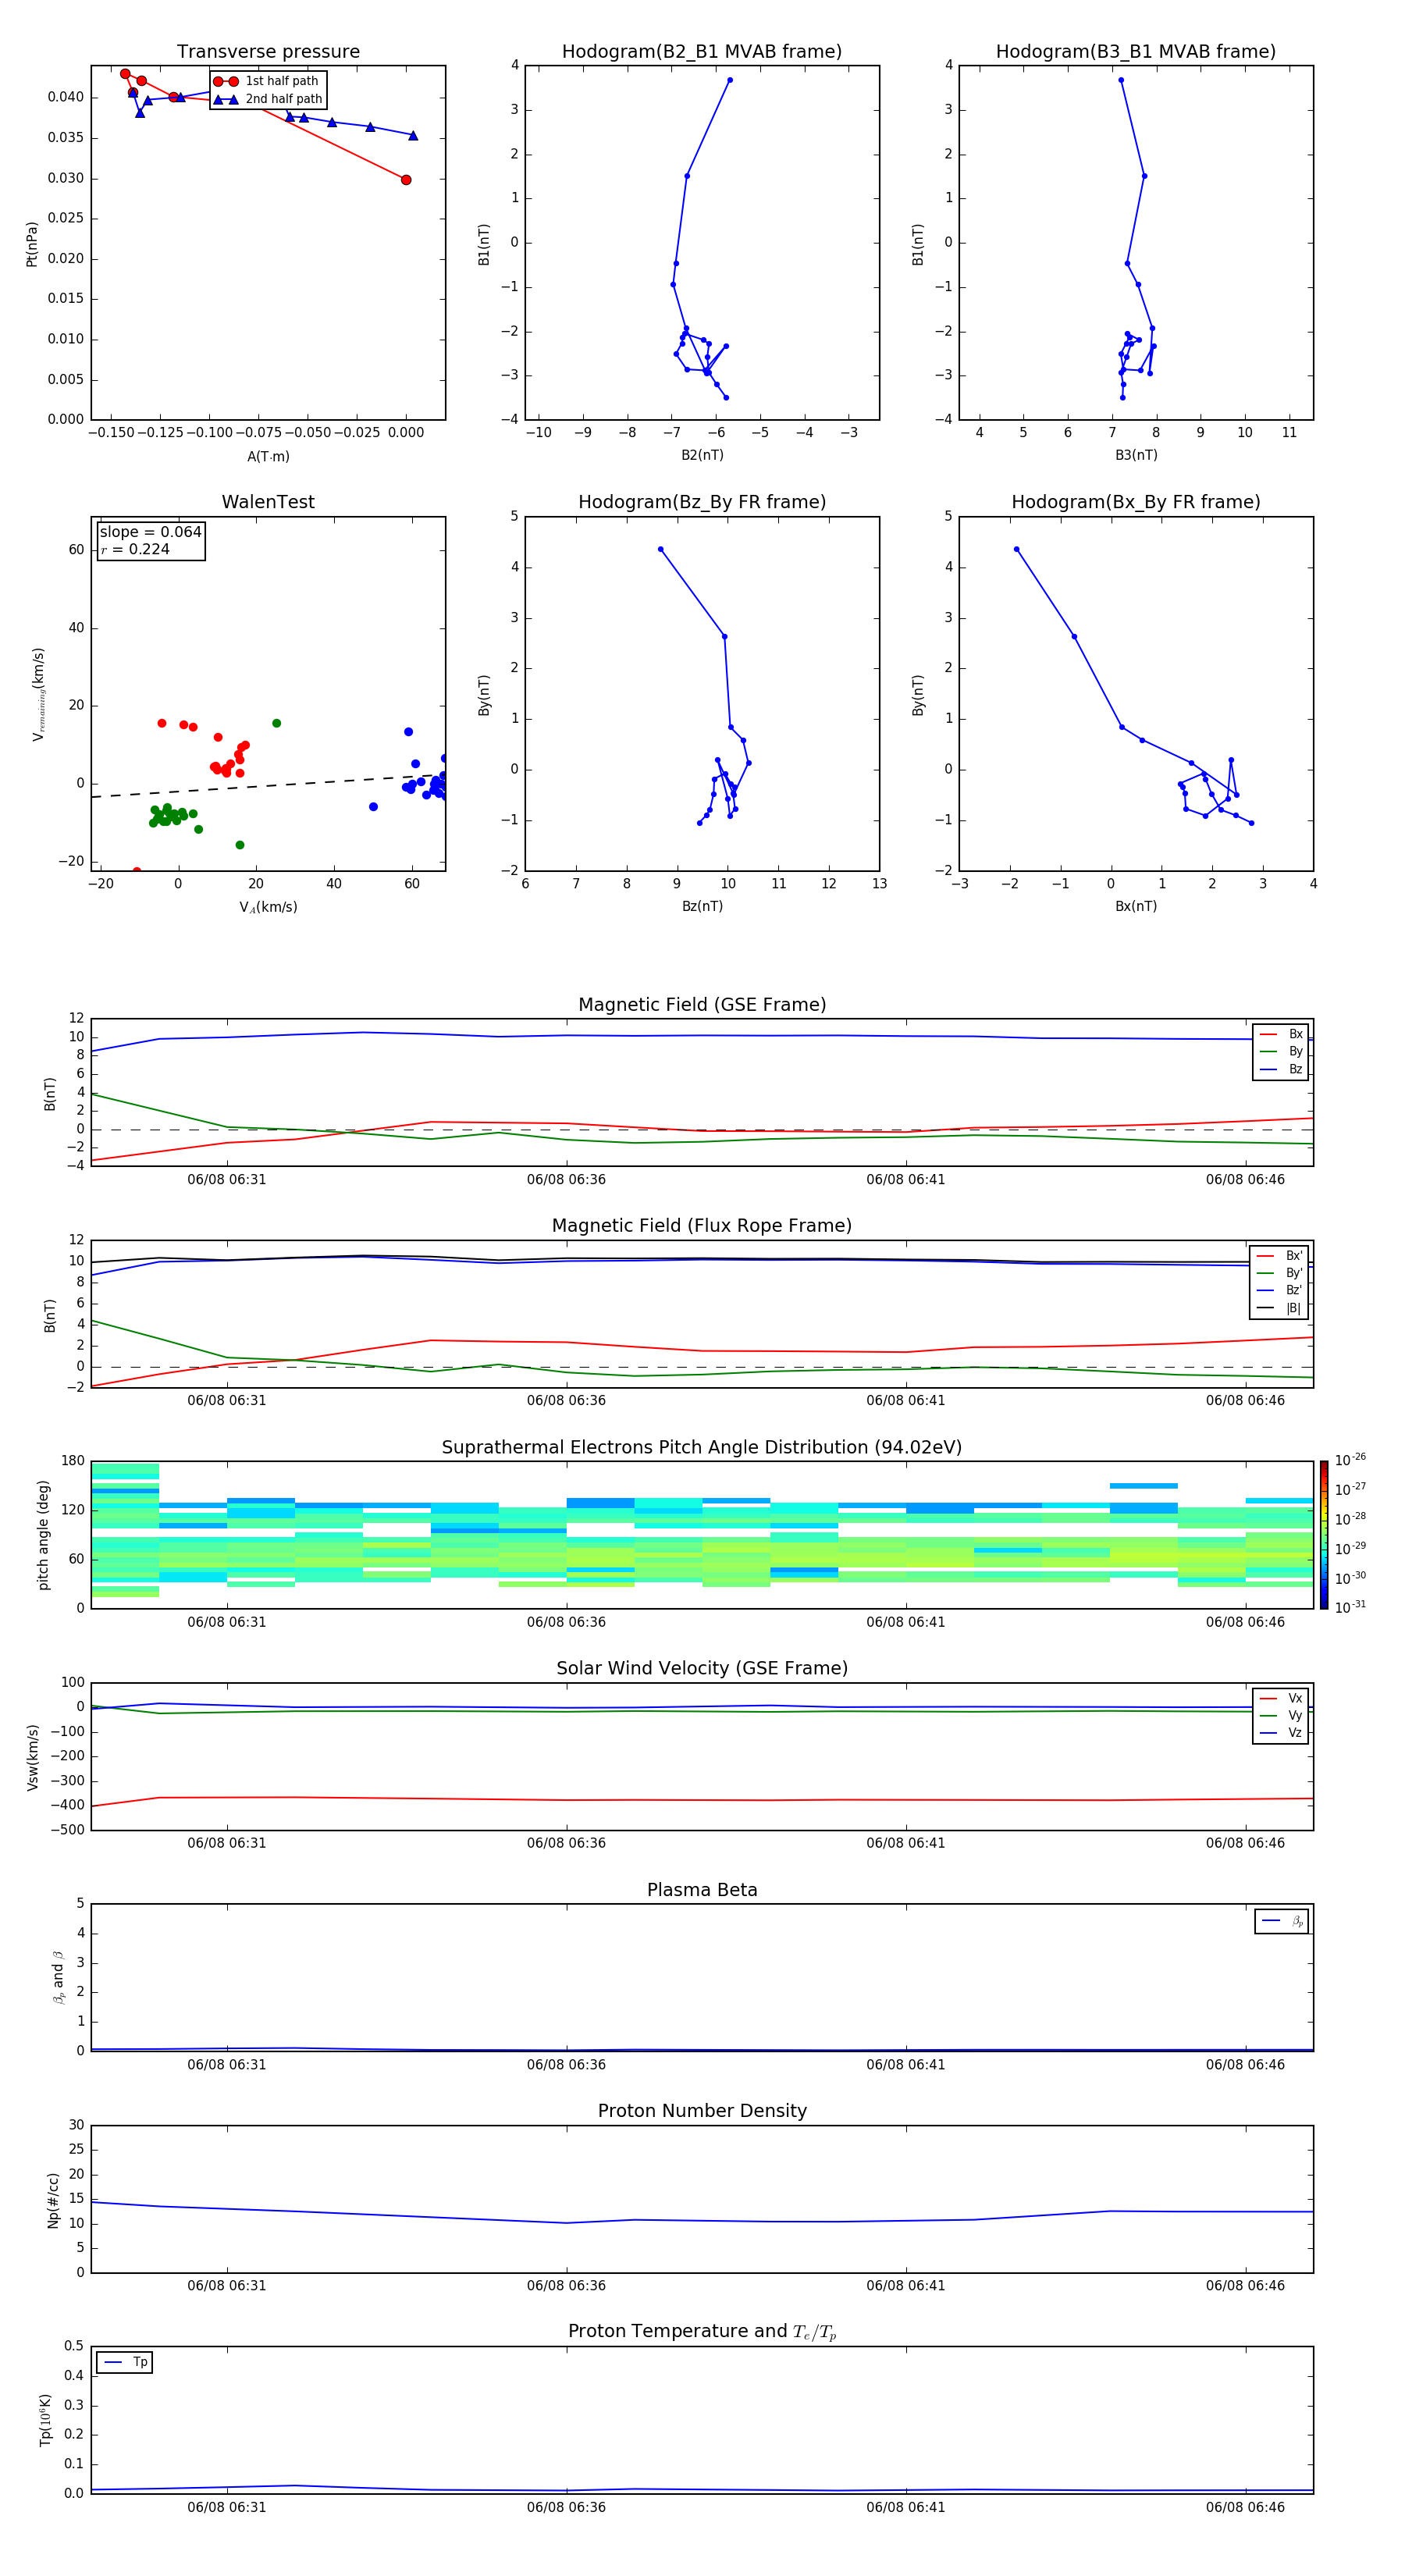
Task: Click the '2nd half path' legend entry
Action: [x=268, y=99]
